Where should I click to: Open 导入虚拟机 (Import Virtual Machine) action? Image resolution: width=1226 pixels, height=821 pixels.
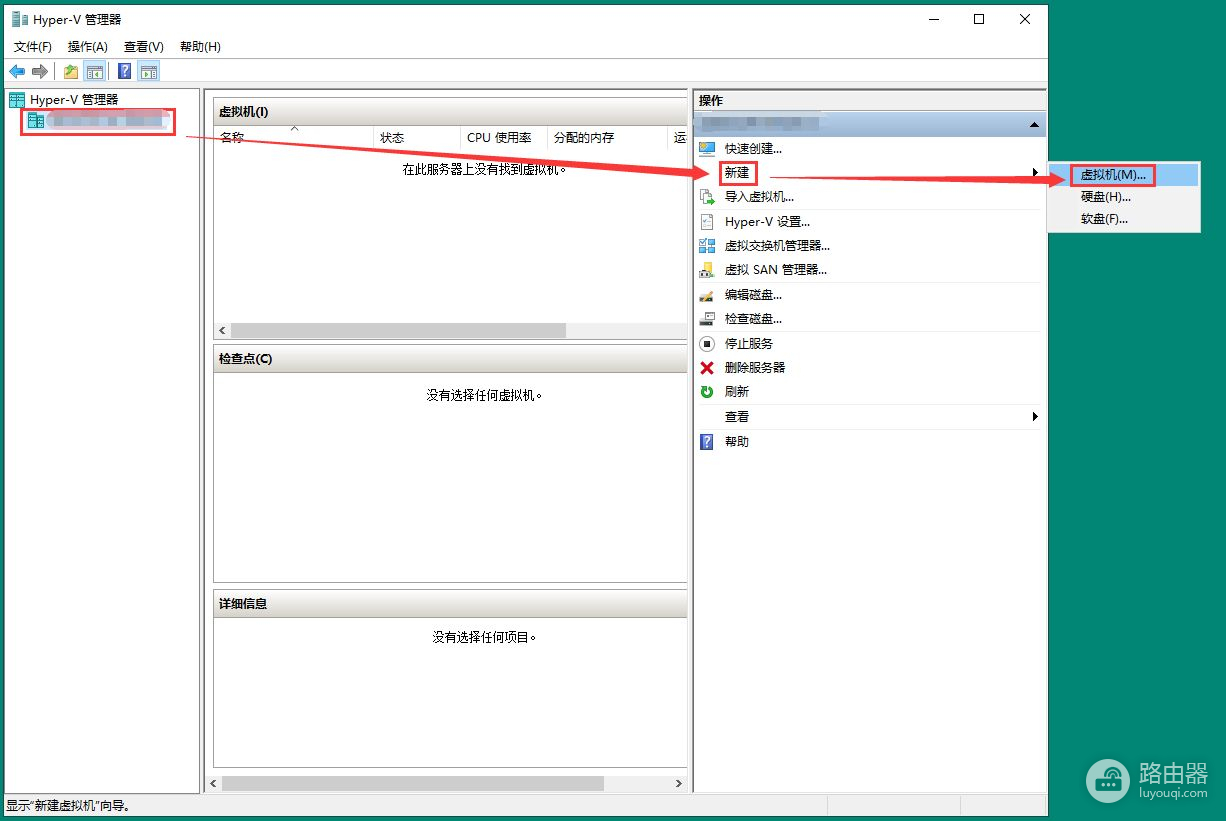(759, 197)
